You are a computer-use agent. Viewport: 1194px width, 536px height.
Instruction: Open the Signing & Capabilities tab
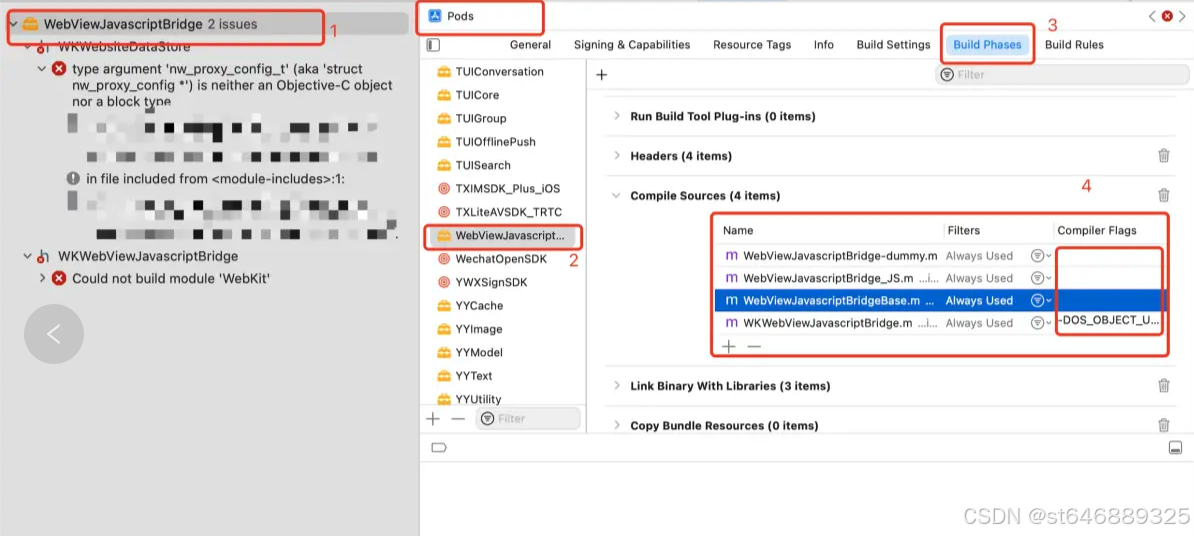click(632, 45)
